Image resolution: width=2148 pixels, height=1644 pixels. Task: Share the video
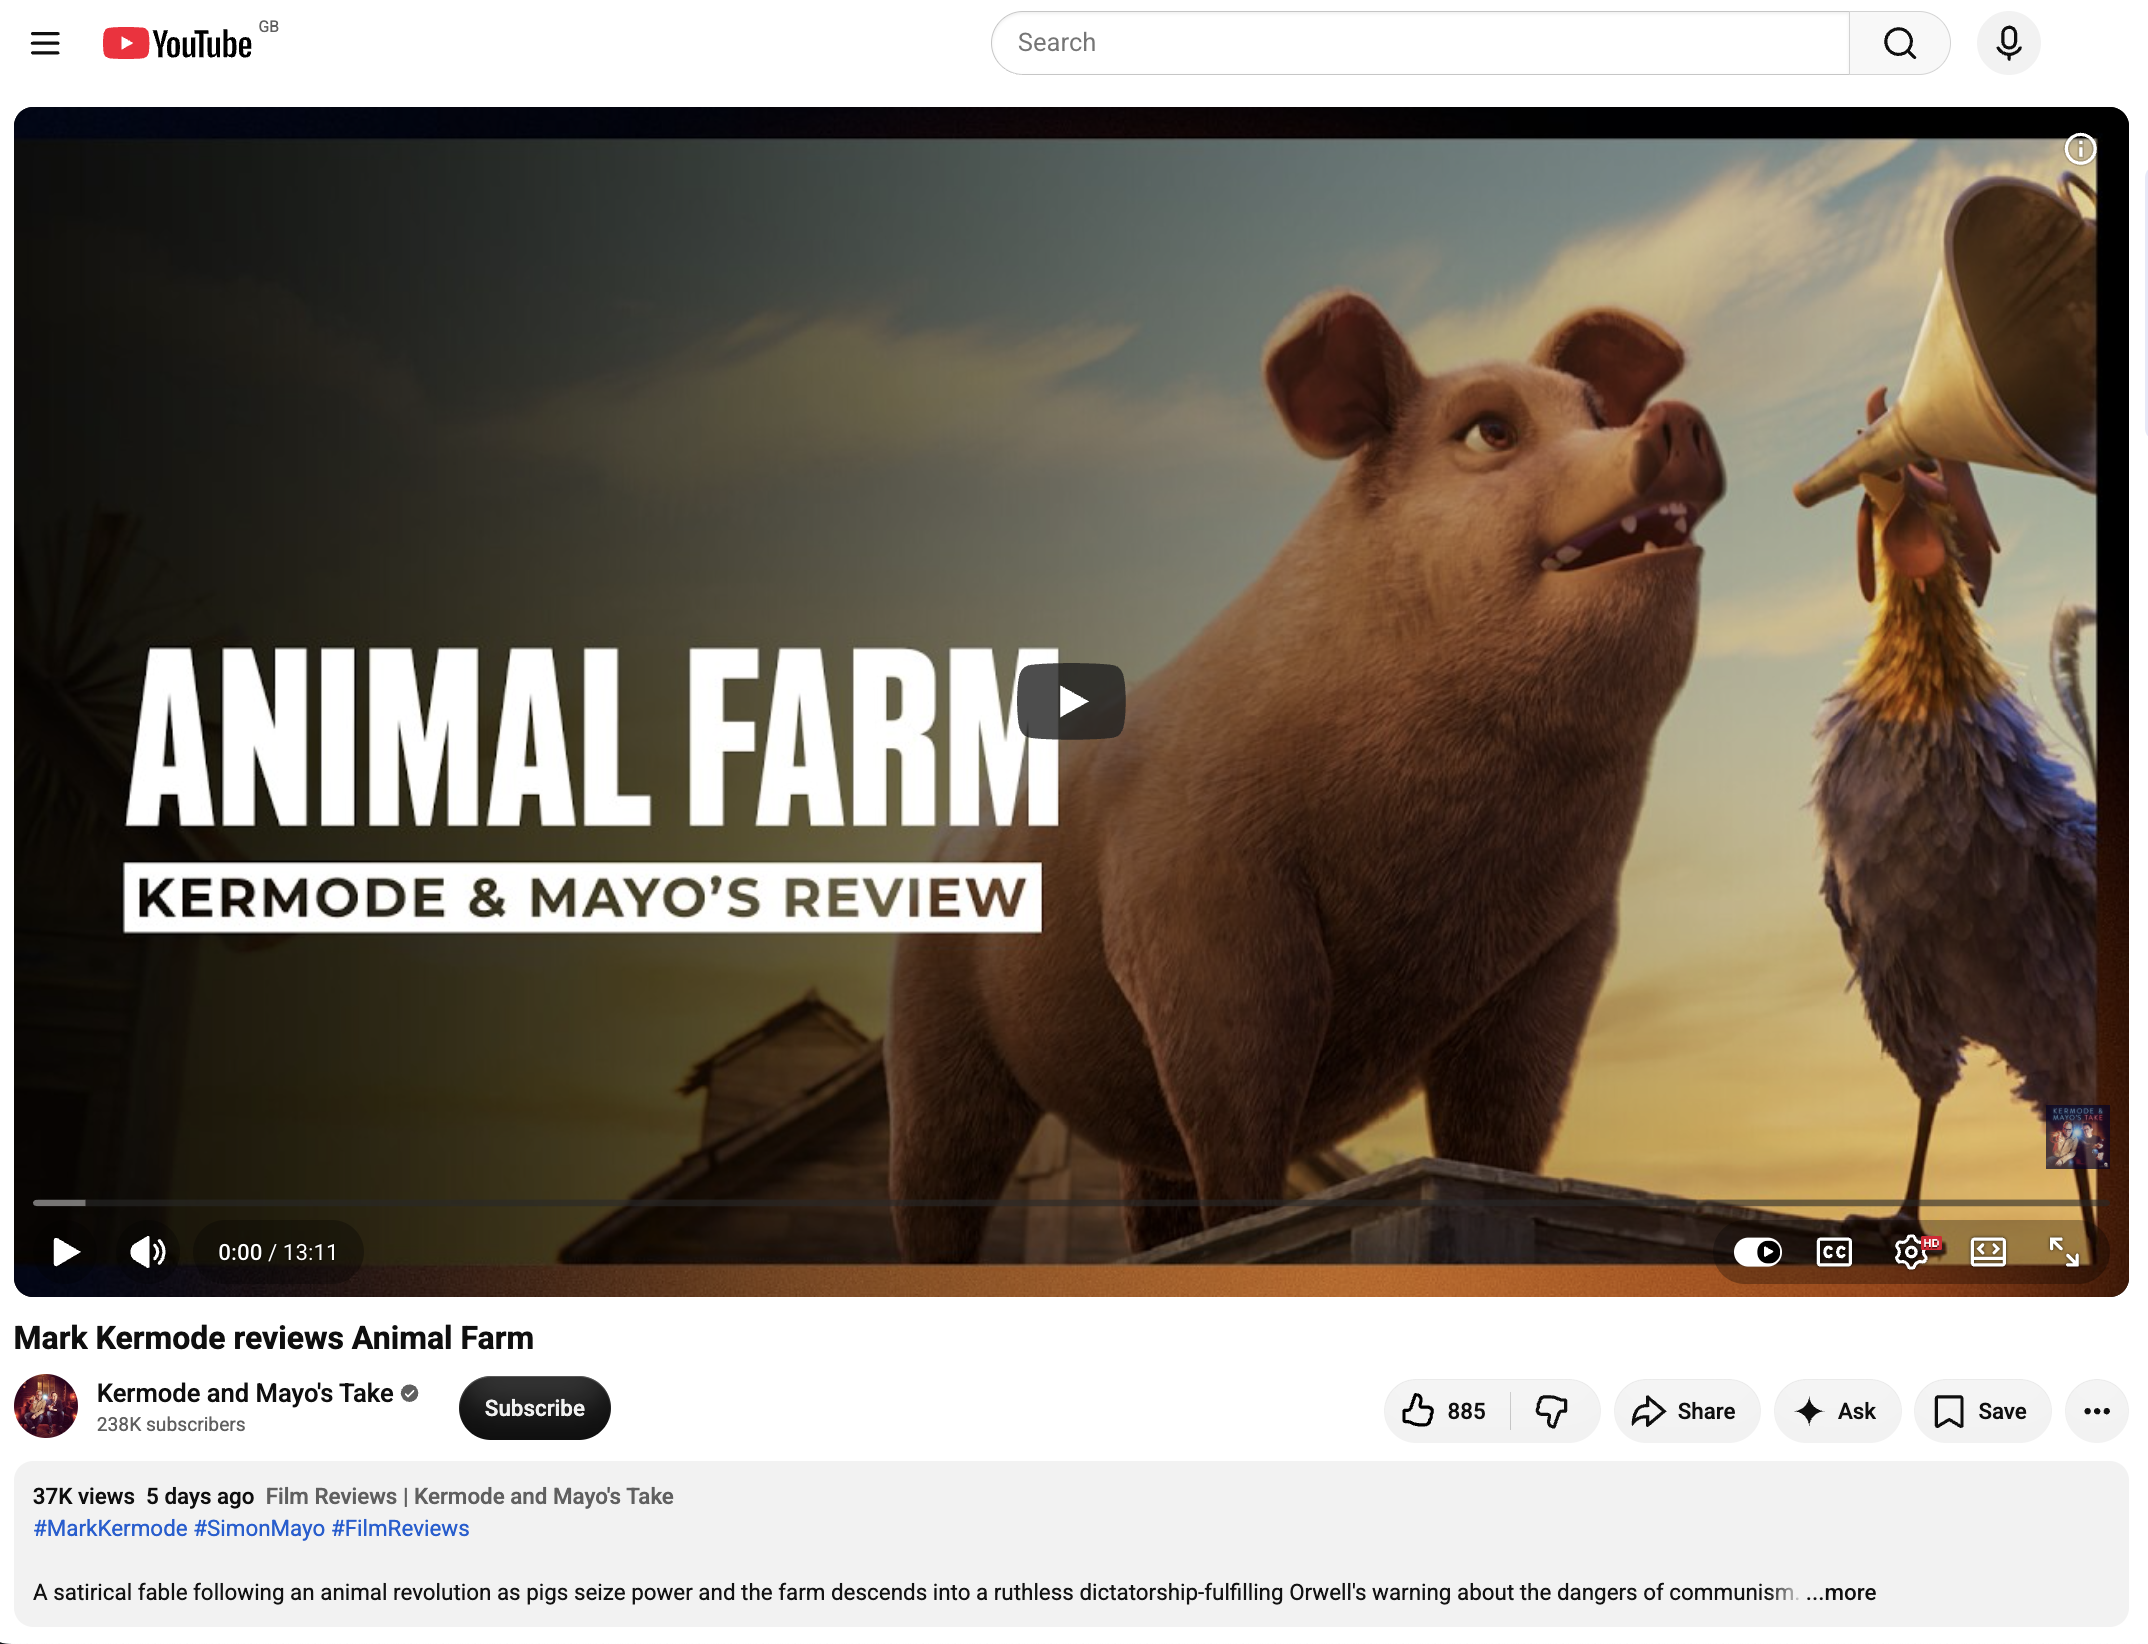pos(1686,1411)
